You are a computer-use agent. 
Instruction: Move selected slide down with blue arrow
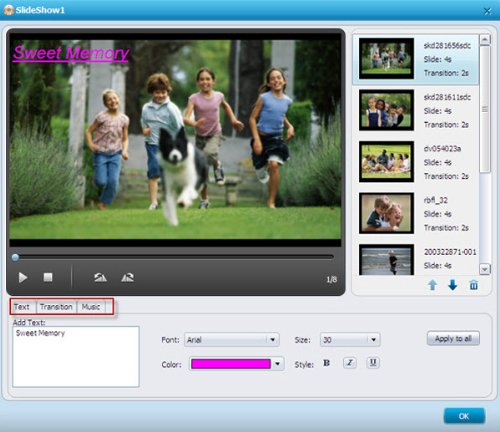point(452,285)
